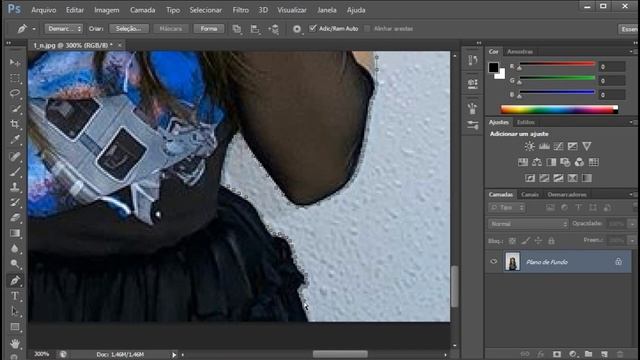Viewport: 640px width, 360px height.
Task: Create a new layer
Action: tap(604, 354)
